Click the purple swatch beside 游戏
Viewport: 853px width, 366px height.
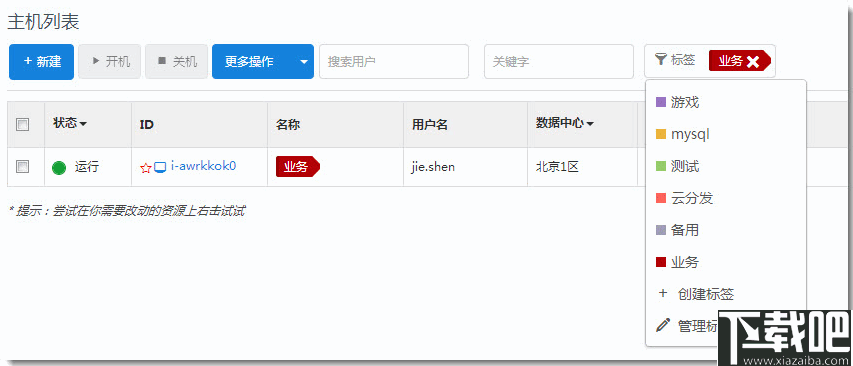click(661, 102)
